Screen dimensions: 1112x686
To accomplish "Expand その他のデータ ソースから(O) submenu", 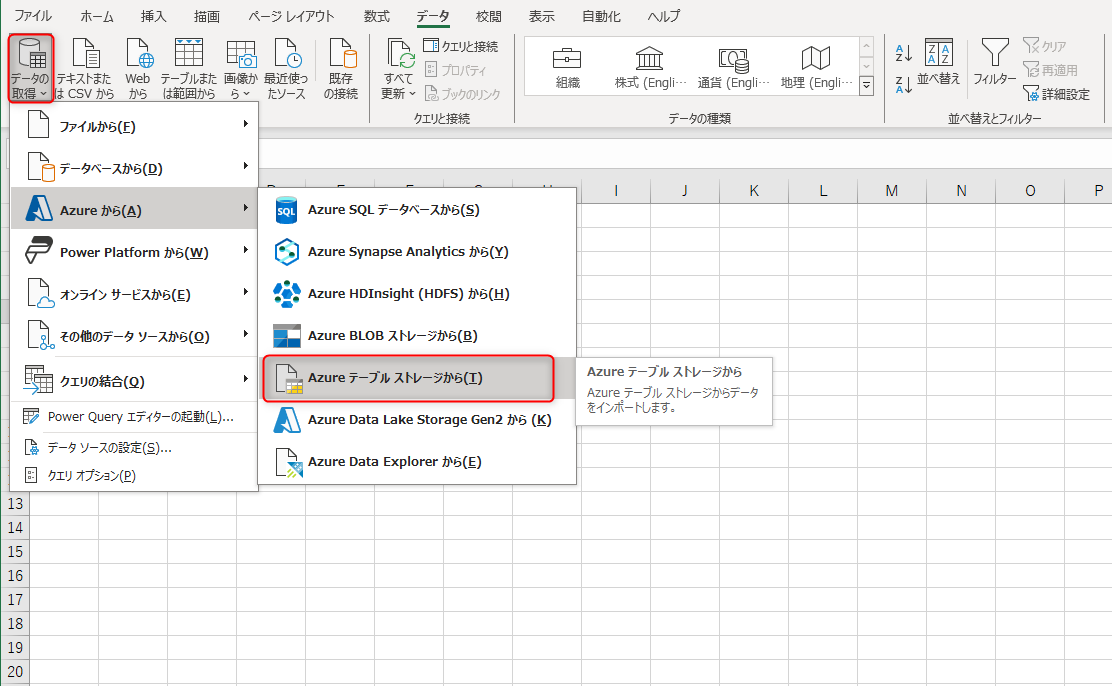I will point(134,336).
